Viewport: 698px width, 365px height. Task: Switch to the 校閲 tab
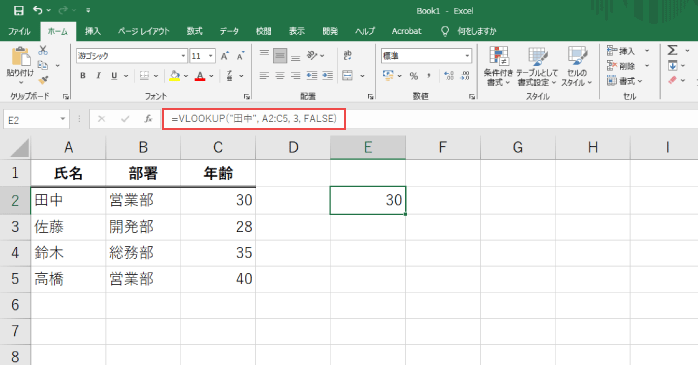point(264,31)
